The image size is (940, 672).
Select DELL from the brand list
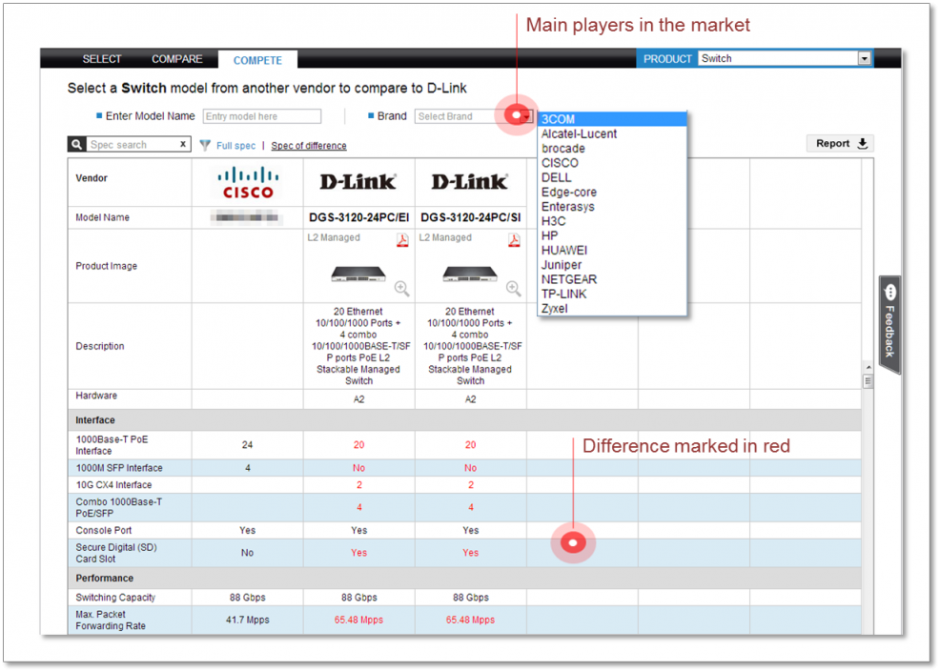pos(612,177)
